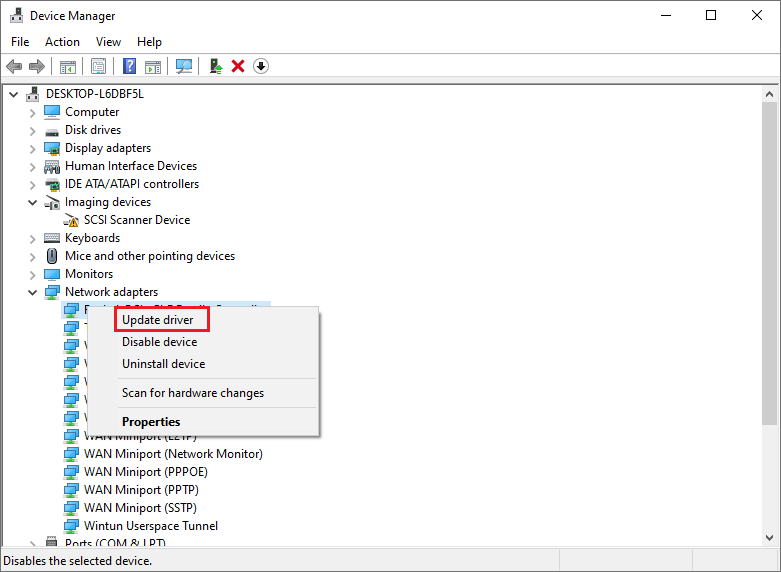781x572 pixels.
Task: Click Properties in the context menu
Action: click(151, 422)
